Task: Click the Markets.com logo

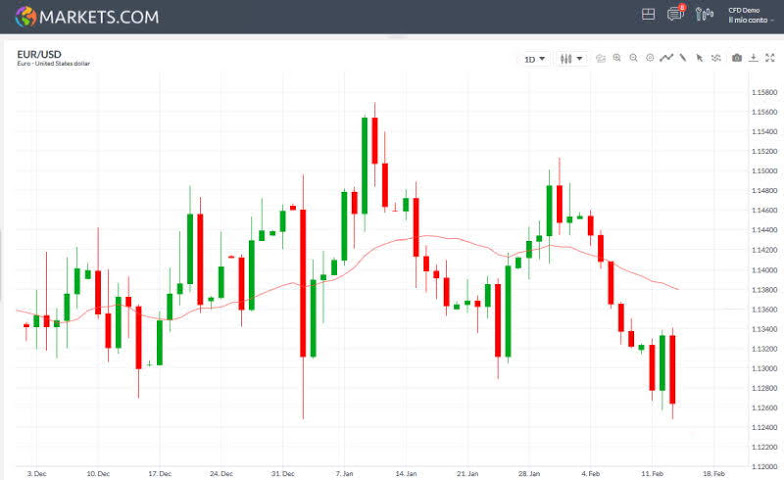Action: [x=87, y=16]
